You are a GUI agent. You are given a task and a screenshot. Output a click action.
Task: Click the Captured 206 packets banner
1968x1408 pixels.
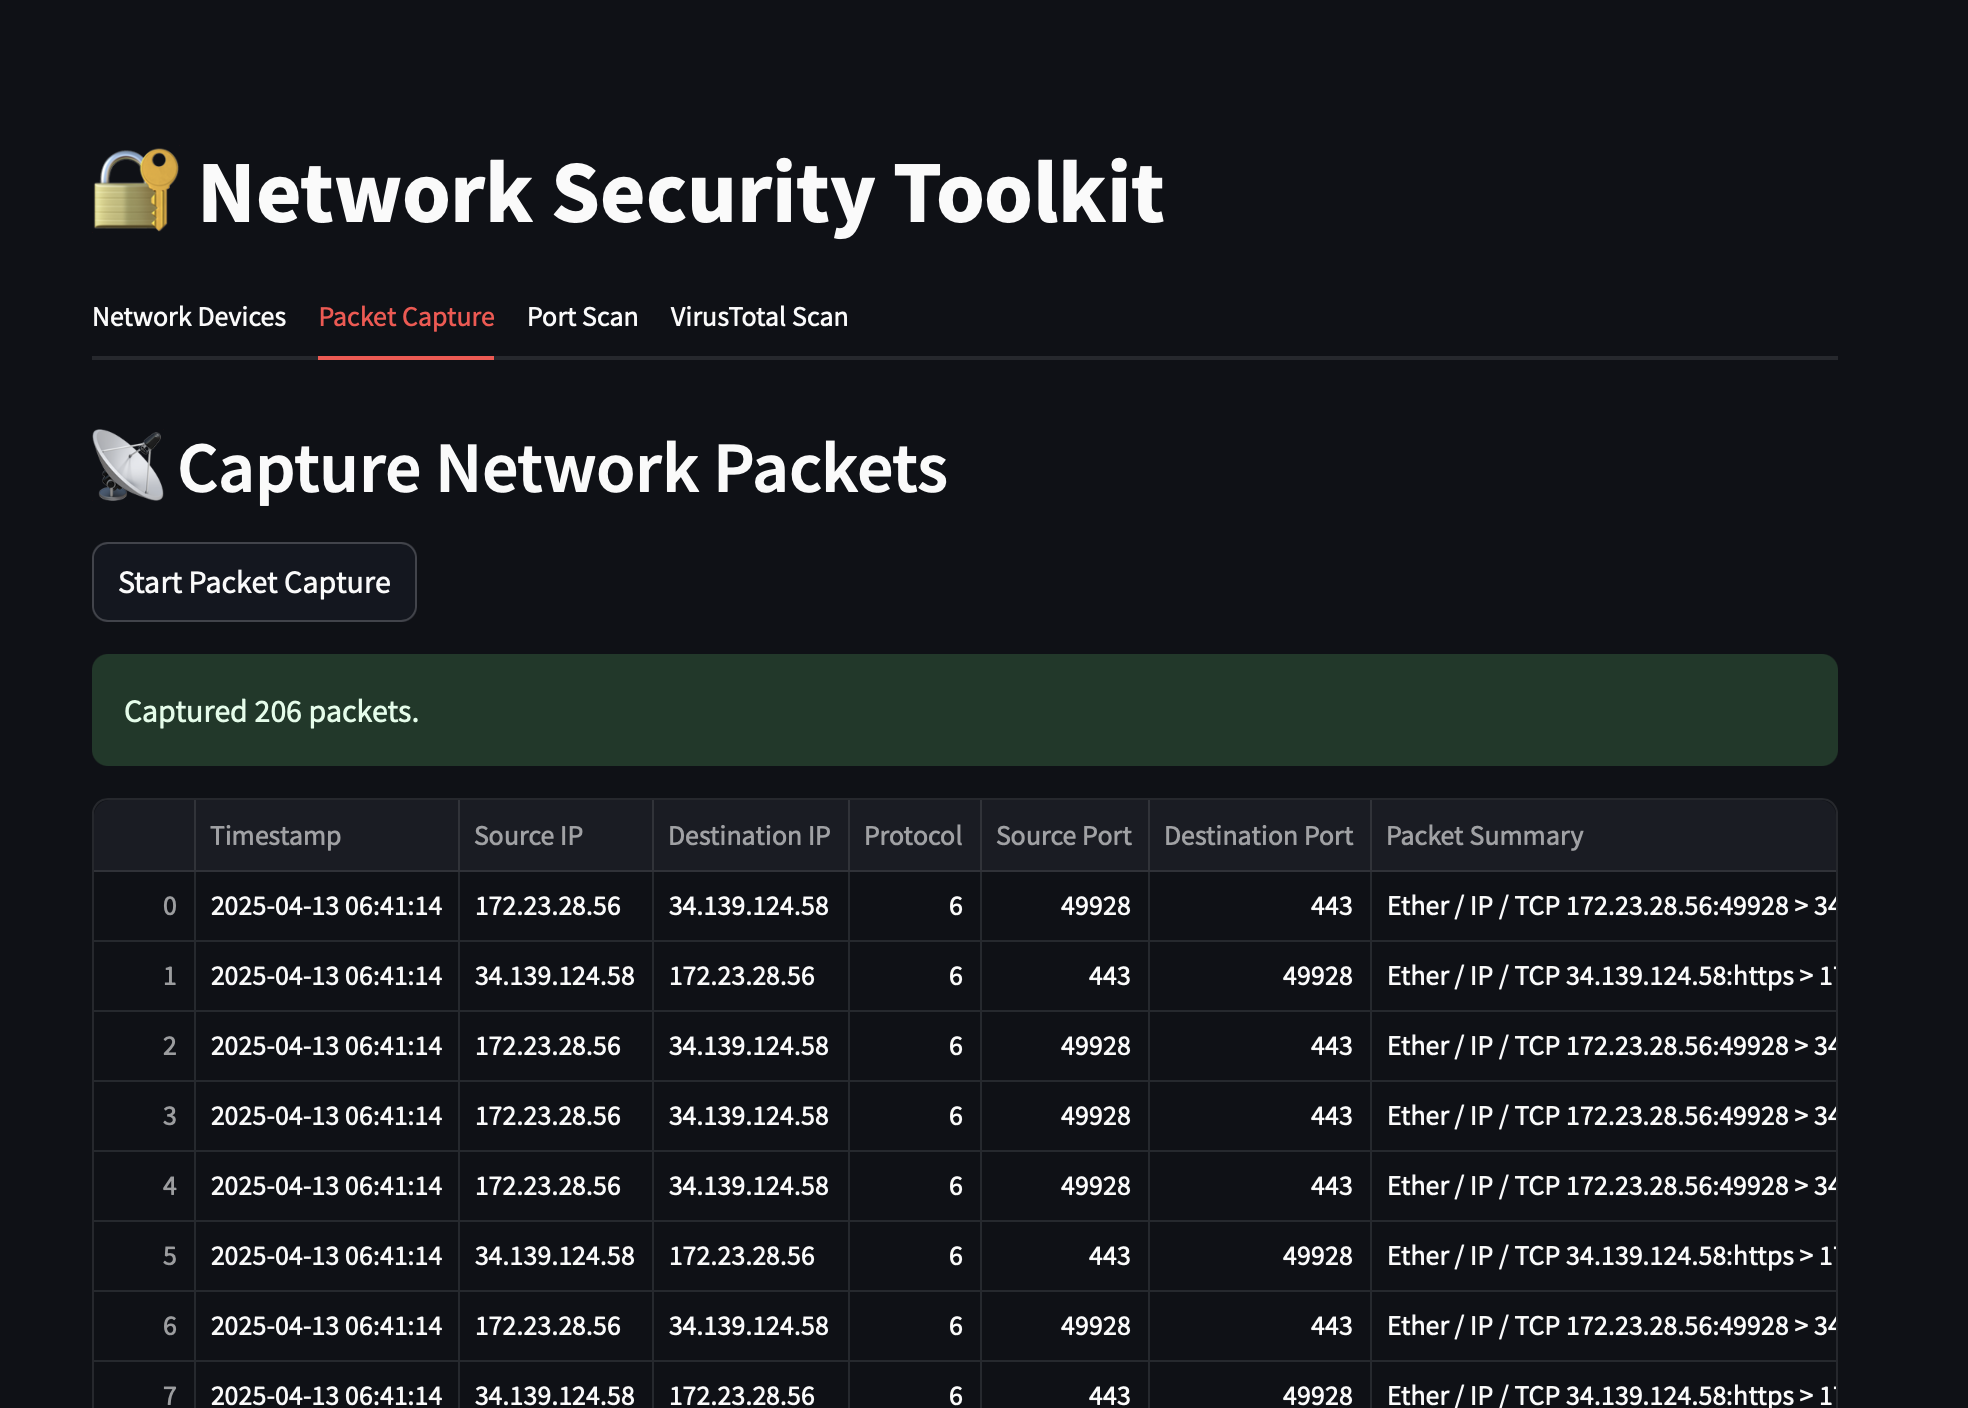(x=964, y=711)
